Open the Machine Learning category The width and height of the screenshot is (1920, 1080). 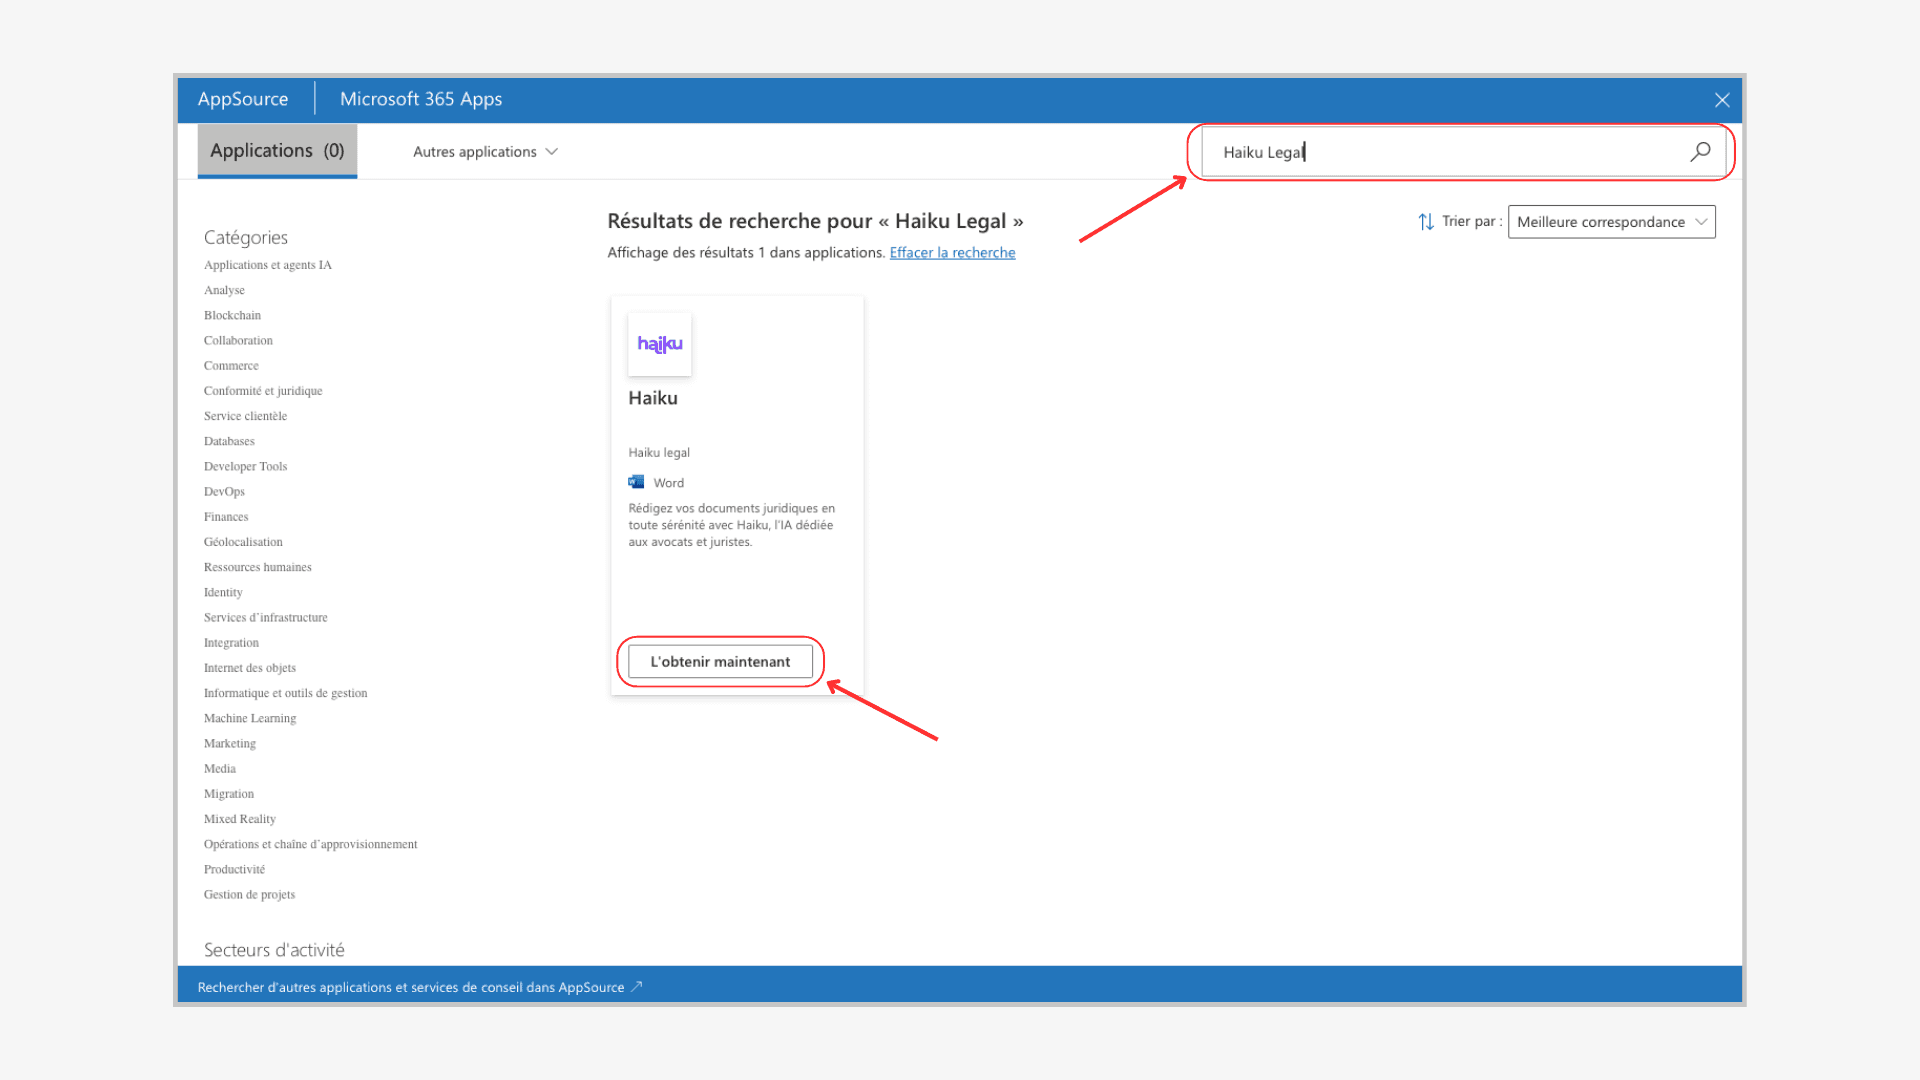pos(250,718)
